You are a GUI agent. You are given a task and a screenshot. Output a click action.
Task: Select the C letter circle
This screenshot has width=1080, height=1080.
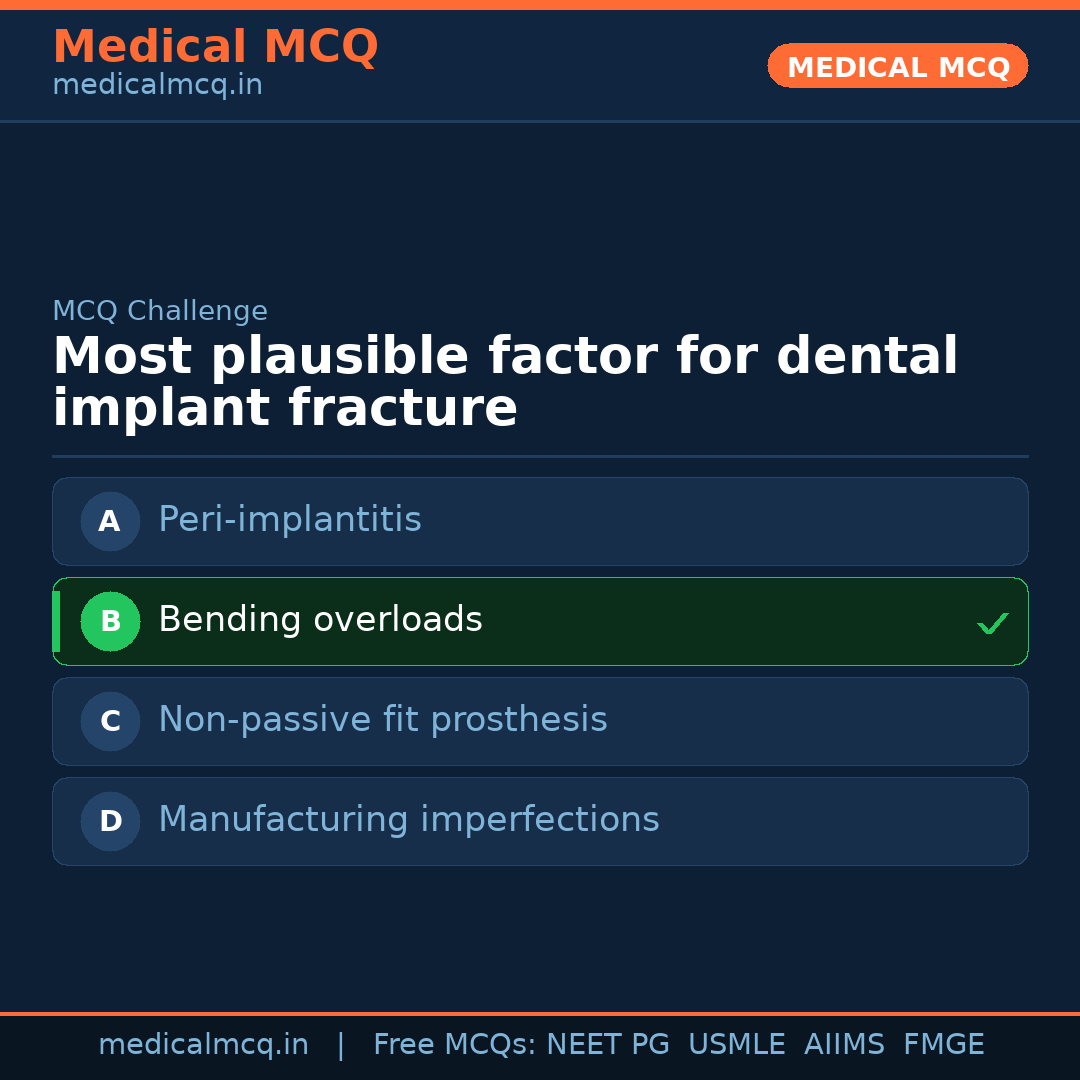click(x=110, y=721)
